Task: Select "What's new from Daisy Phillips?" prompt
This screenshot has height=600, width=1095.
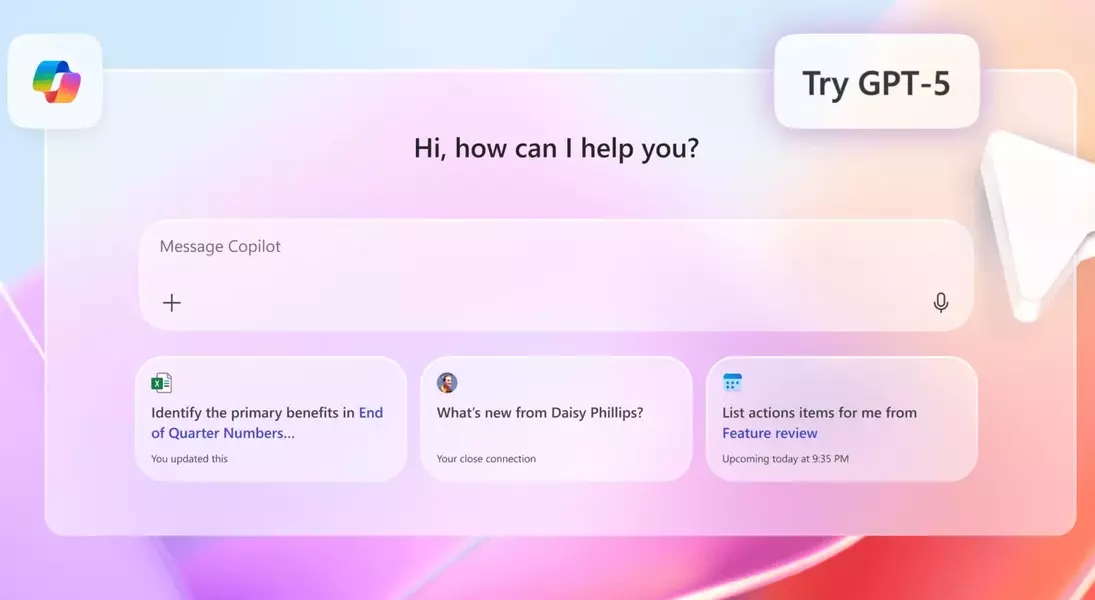Action: point(540,412)
